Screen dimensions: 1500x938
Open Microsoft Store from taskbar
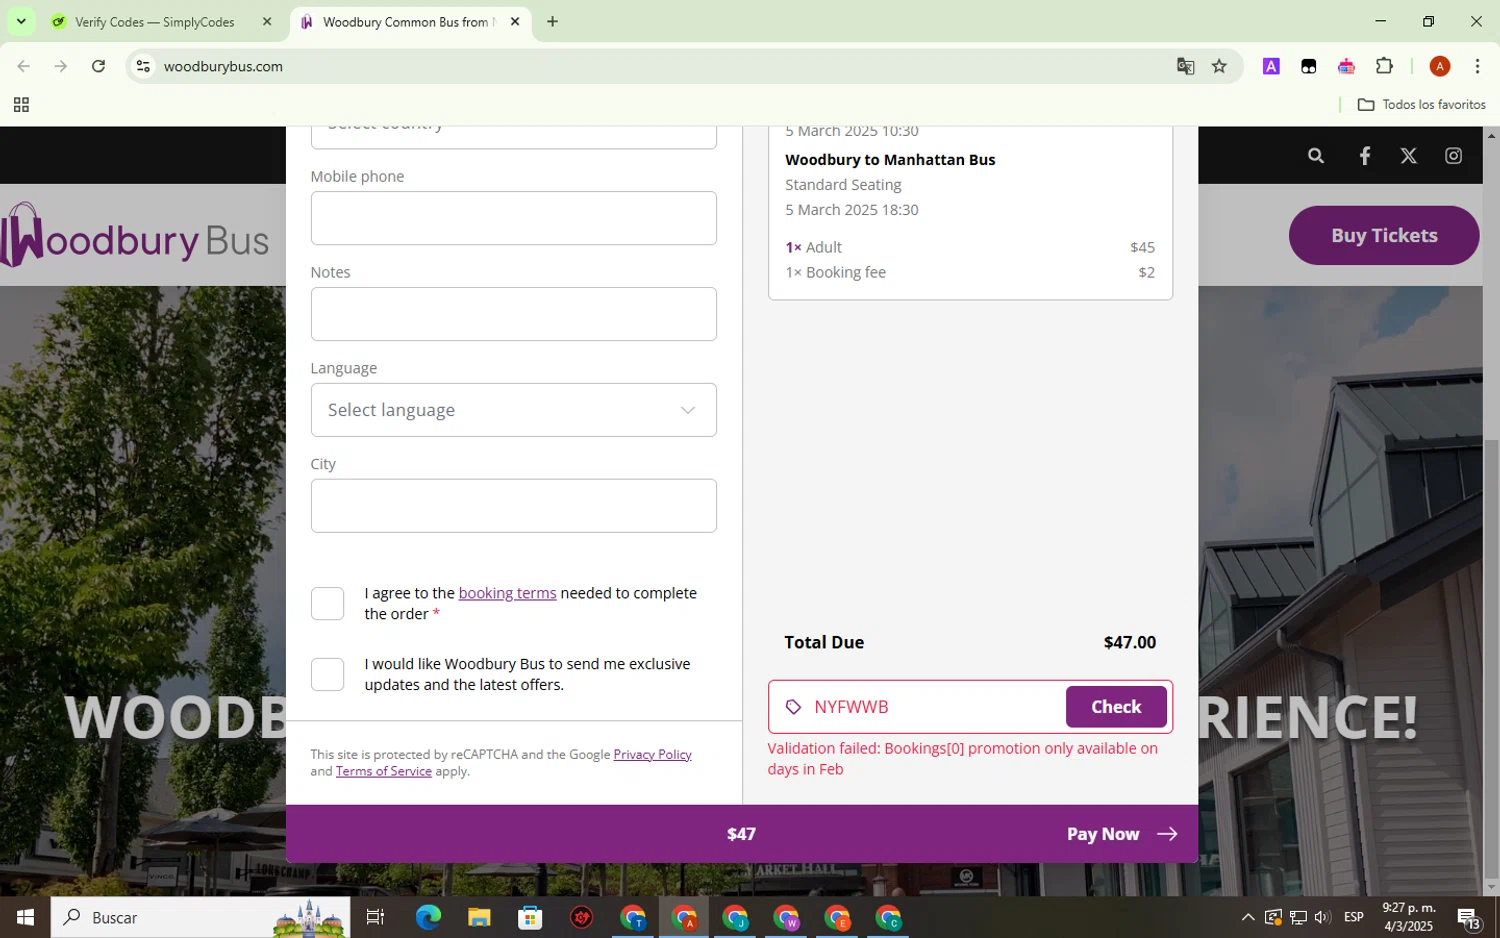click(x=530, y=917)
